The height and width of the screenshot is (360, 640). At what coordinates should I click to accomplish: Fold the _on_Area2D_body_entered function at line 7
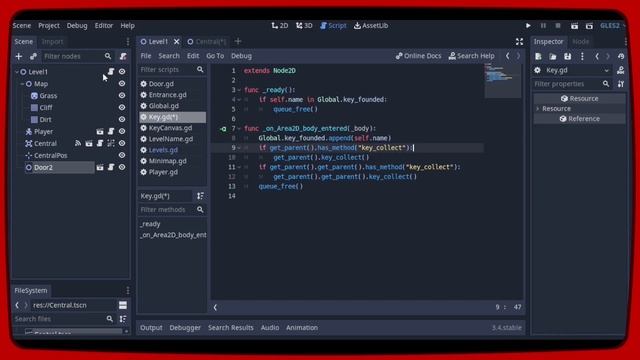click(239, 129)
